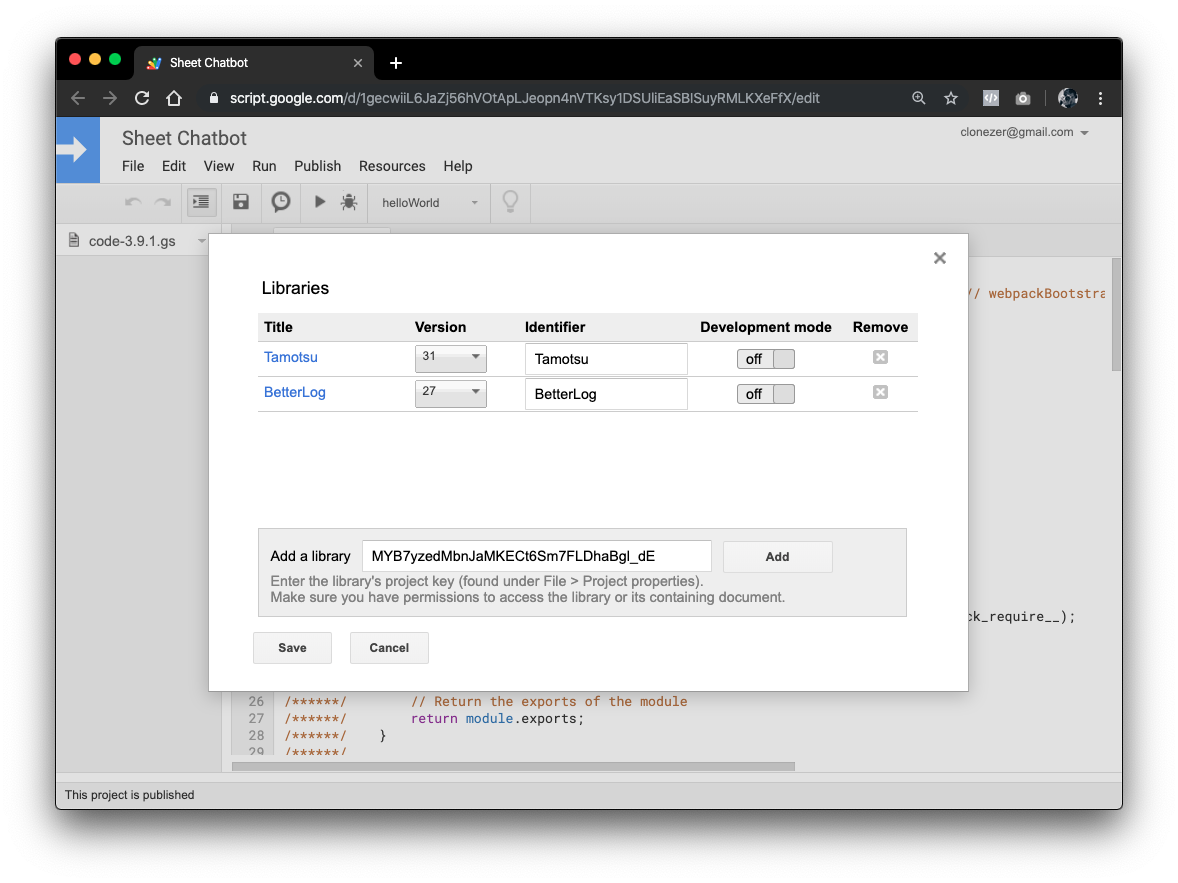Image resolution: width=1178 pixels, height=883 pixels.
Task: Open the clonezer@gmail.com account dropdown
Action: [x=1024, y=132]
